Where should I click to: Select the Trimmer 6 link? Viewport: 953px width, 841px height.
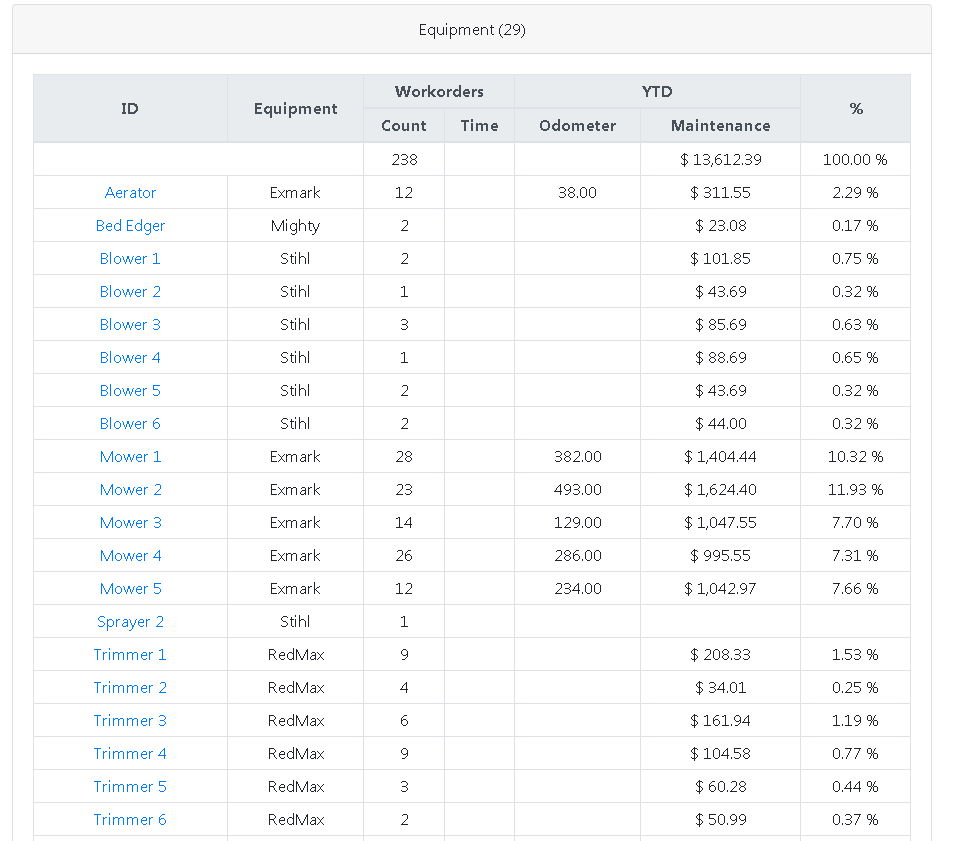(130, 820)
